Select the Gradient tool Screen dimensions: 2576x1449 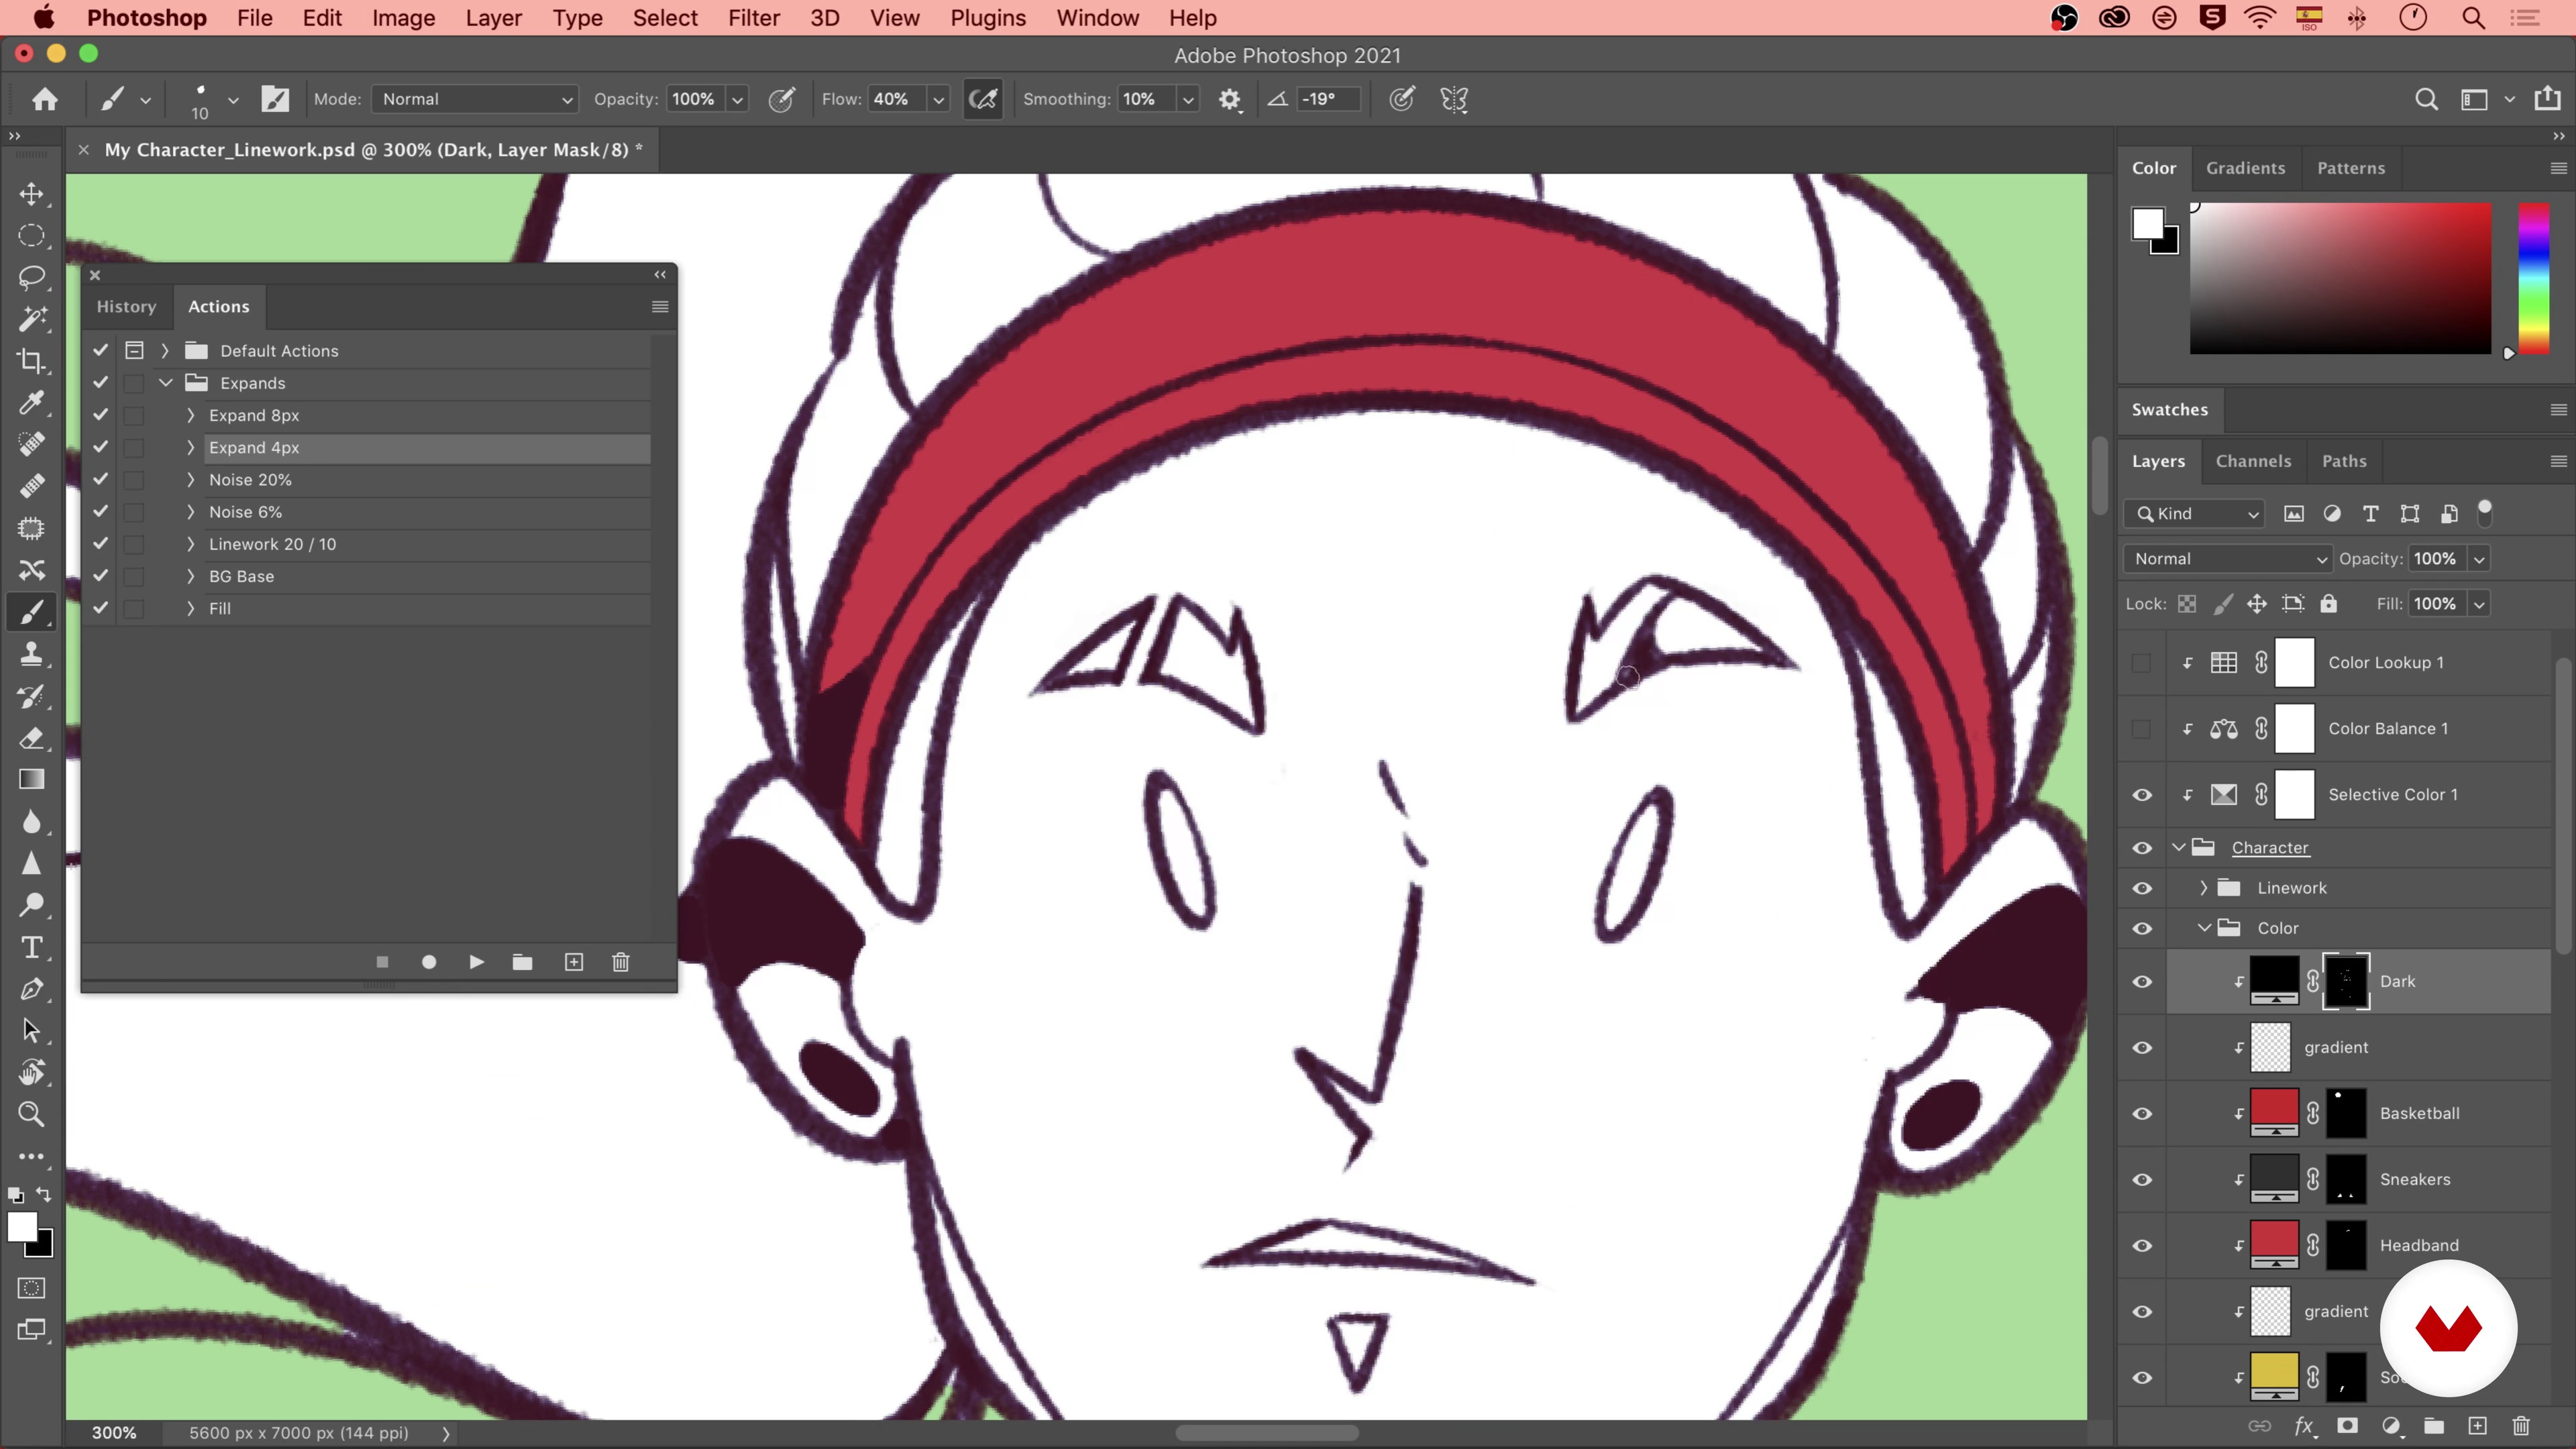coord(31,780)
